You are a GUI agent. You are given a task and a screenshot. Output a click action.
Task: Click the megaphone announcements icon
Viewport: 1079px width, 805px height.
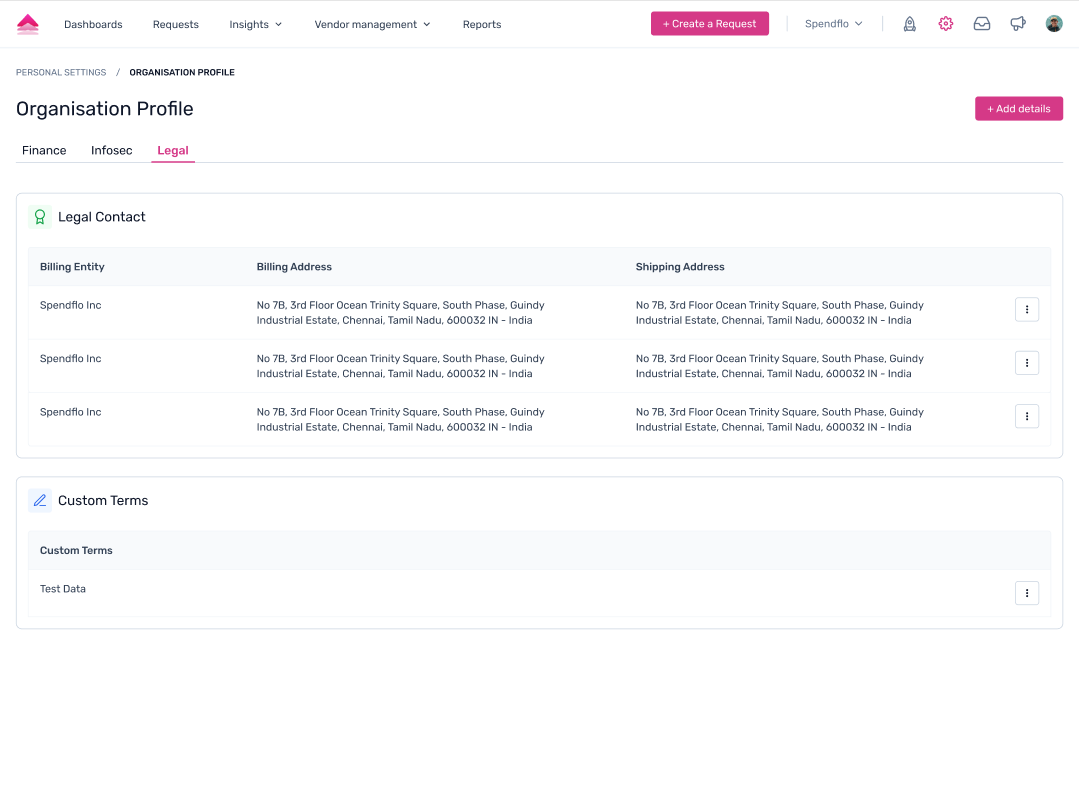pyautogui.click(x=1018, y=24)
